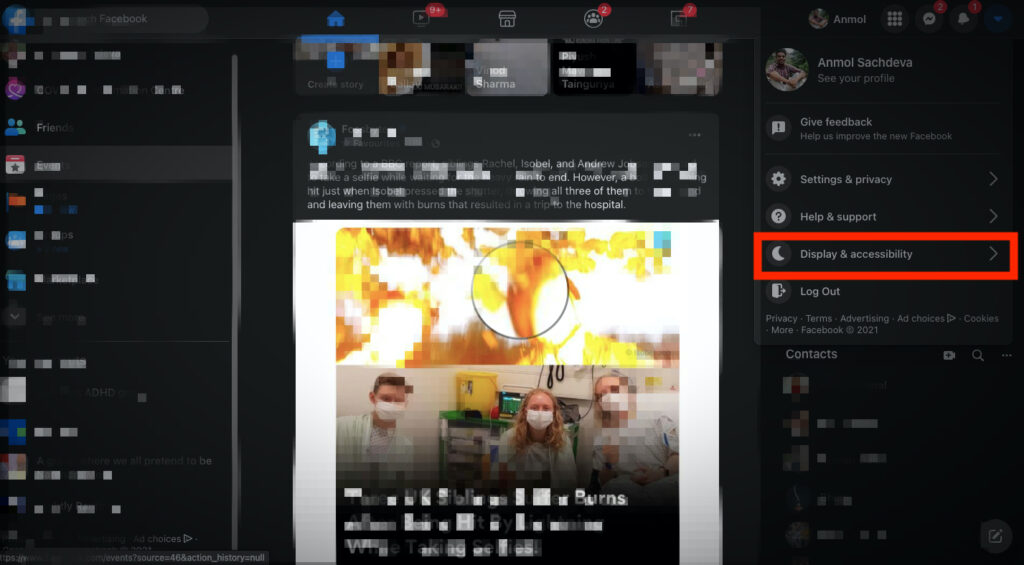1024x565 pixels.
Task: Open the nine-dot apps Menu icon
Action: pos(895,19)
